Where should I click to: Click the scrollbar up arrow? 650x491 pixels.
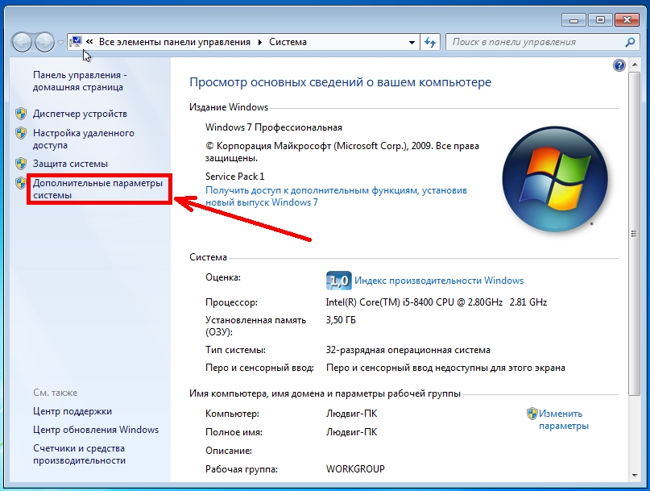pos(634,65)
